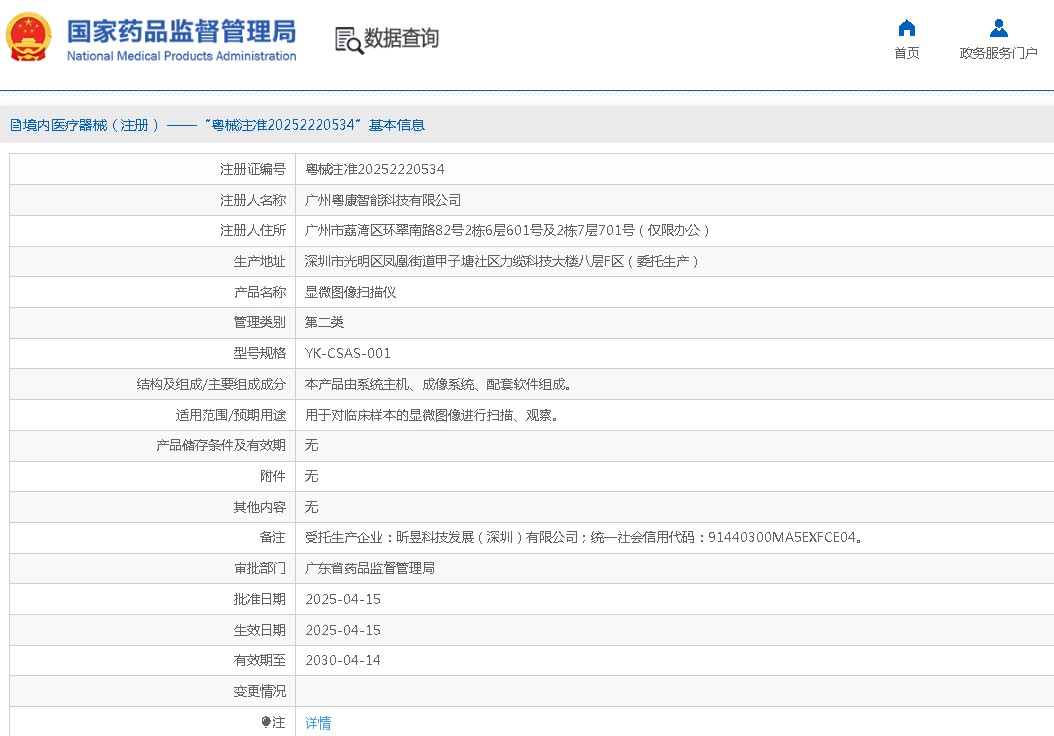Click the 政务服务门户 person icon

(998, 28)
